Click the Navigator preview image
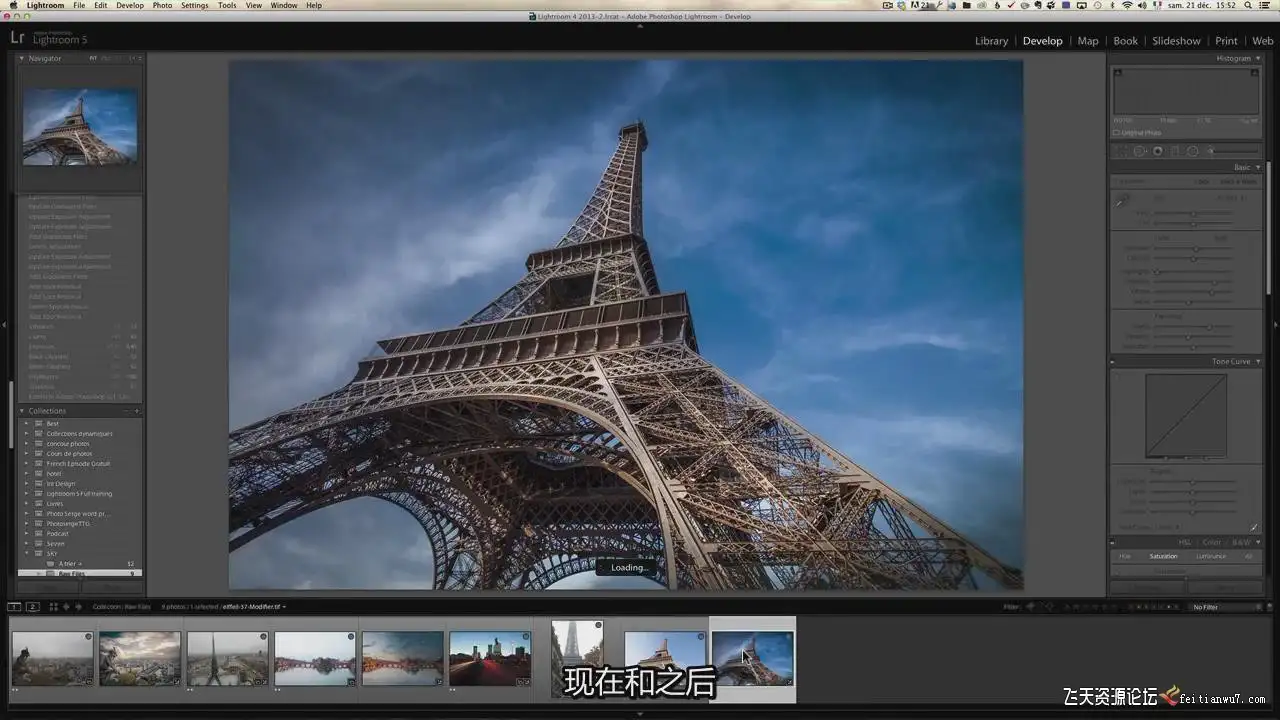 pos(80,127)
